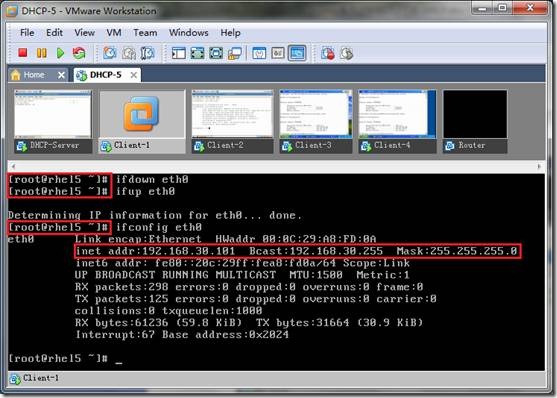Click the 'Mask:255.255.255.0' text

pyautogui.click(x=457, y=251)
